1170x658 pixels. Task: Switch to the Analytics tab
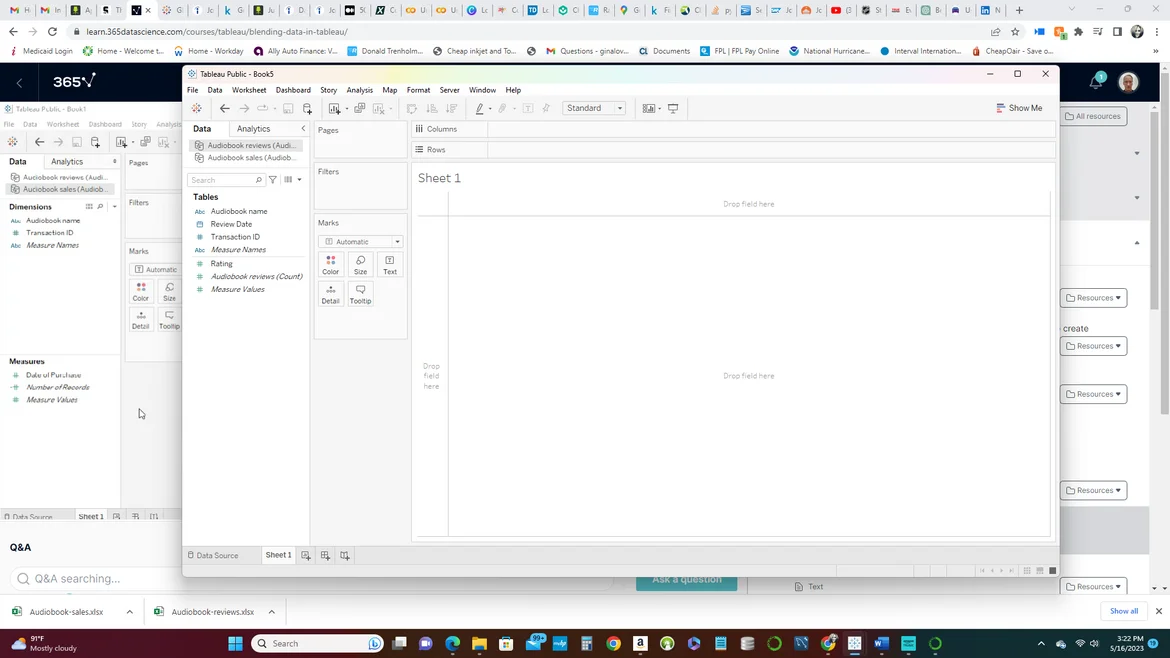coord(253,129)
